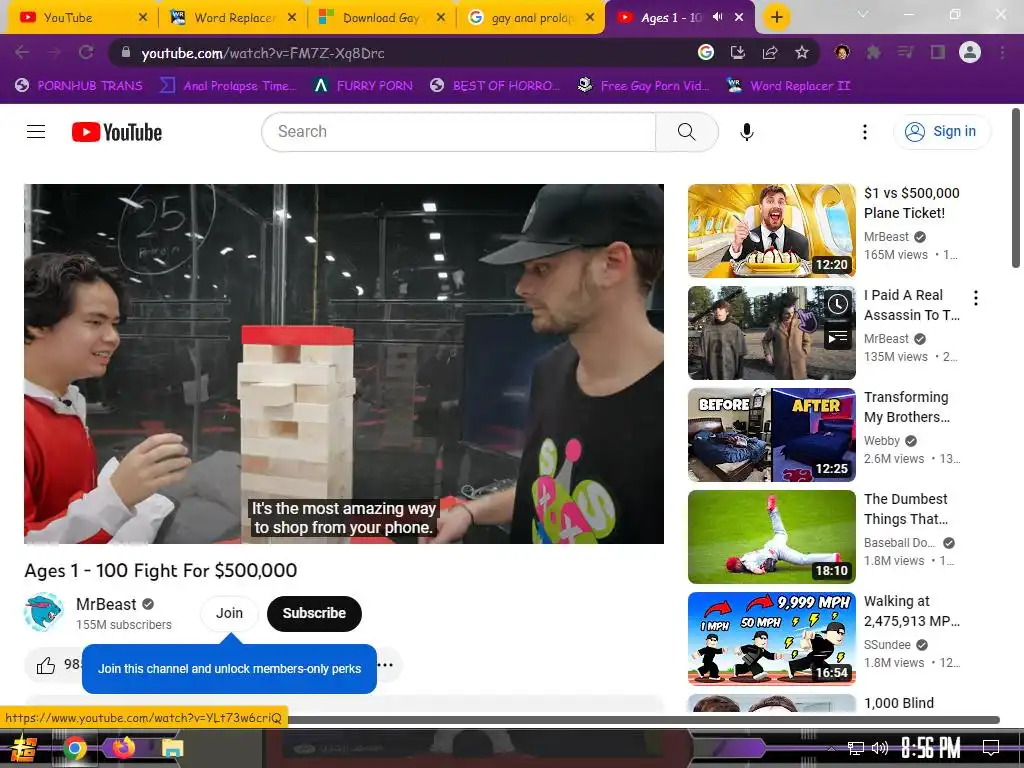1024x768 pixels.
Task: Toggle the browser side panel
Action: tap(938, 52)
